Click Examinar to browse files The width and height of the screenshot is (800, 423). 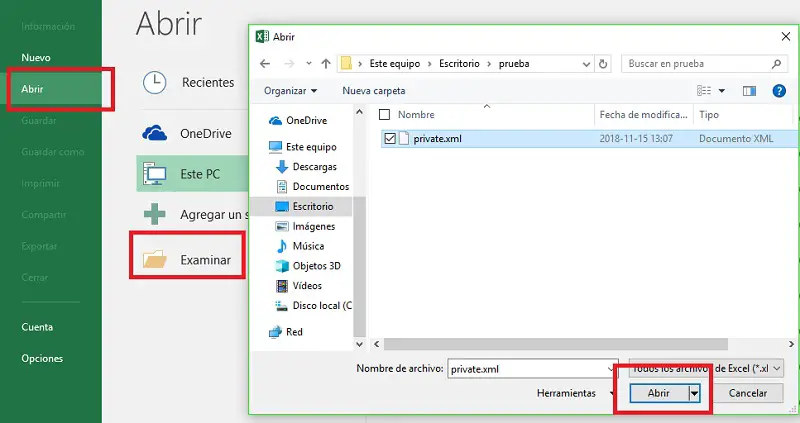click(x=187, y=260)
